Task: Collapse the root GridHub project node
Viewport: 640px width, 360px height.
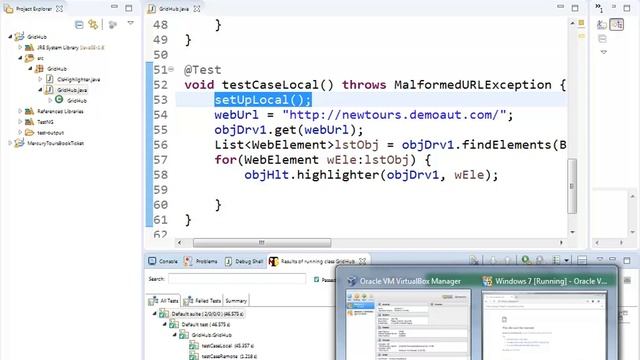Action: click(x=10, y=37)
